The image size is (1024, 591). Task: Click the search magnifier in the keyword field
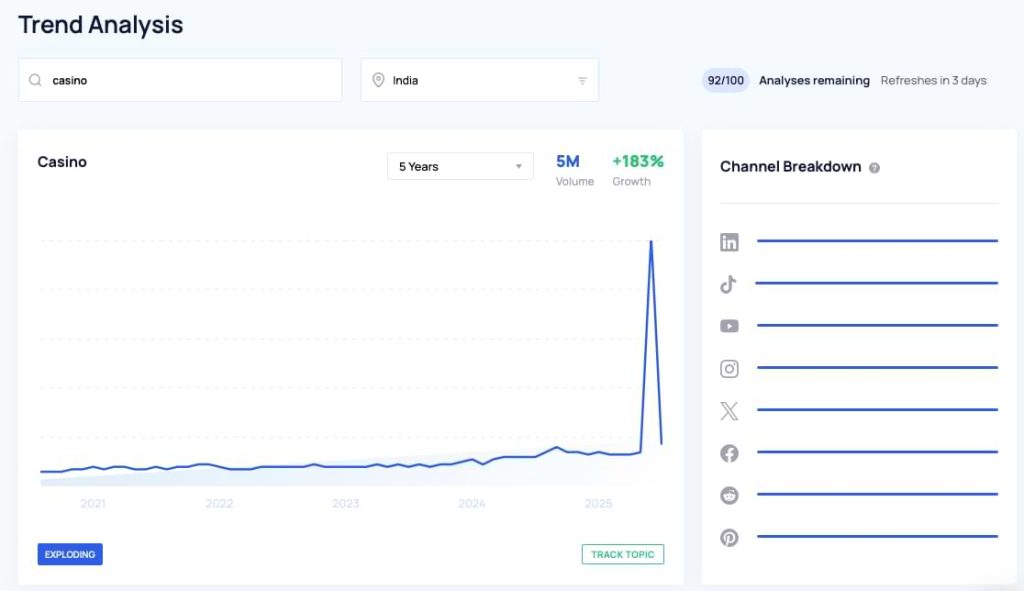pyautogui.click(x=34, y=79)
